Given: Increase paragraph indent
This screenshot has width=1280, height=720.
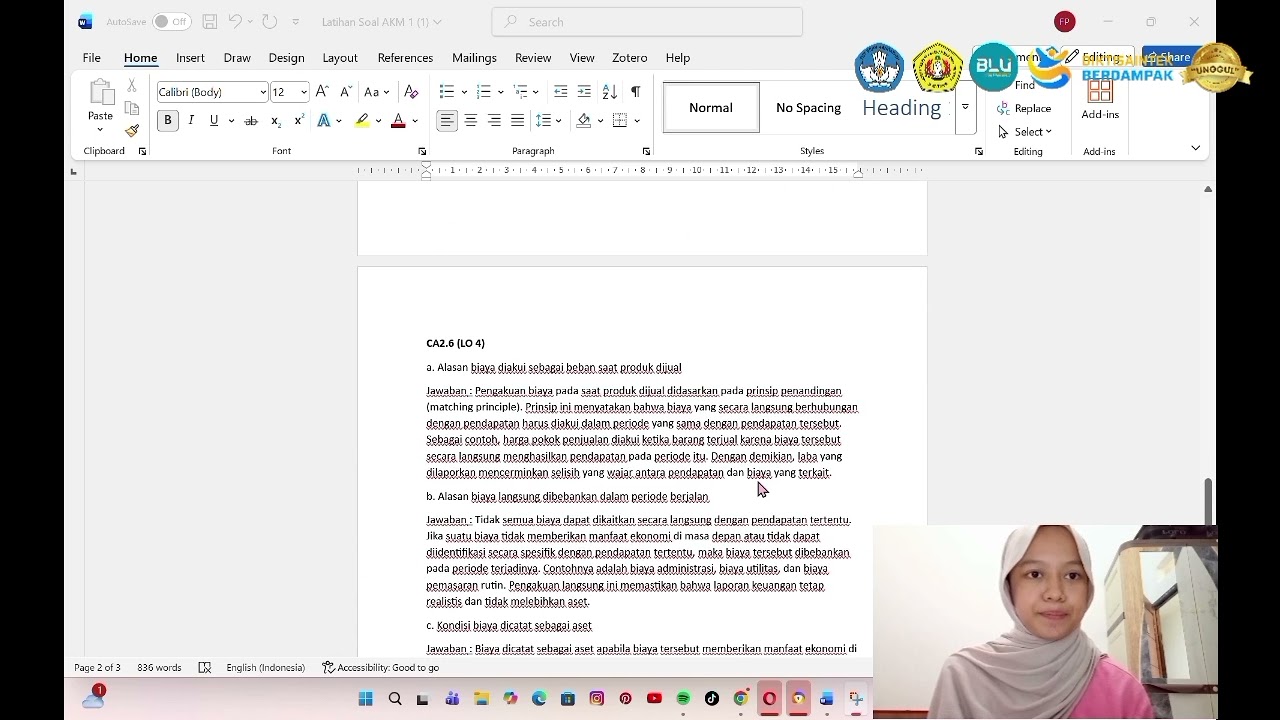Looking at the screenshot, I should tap(584, 92).
